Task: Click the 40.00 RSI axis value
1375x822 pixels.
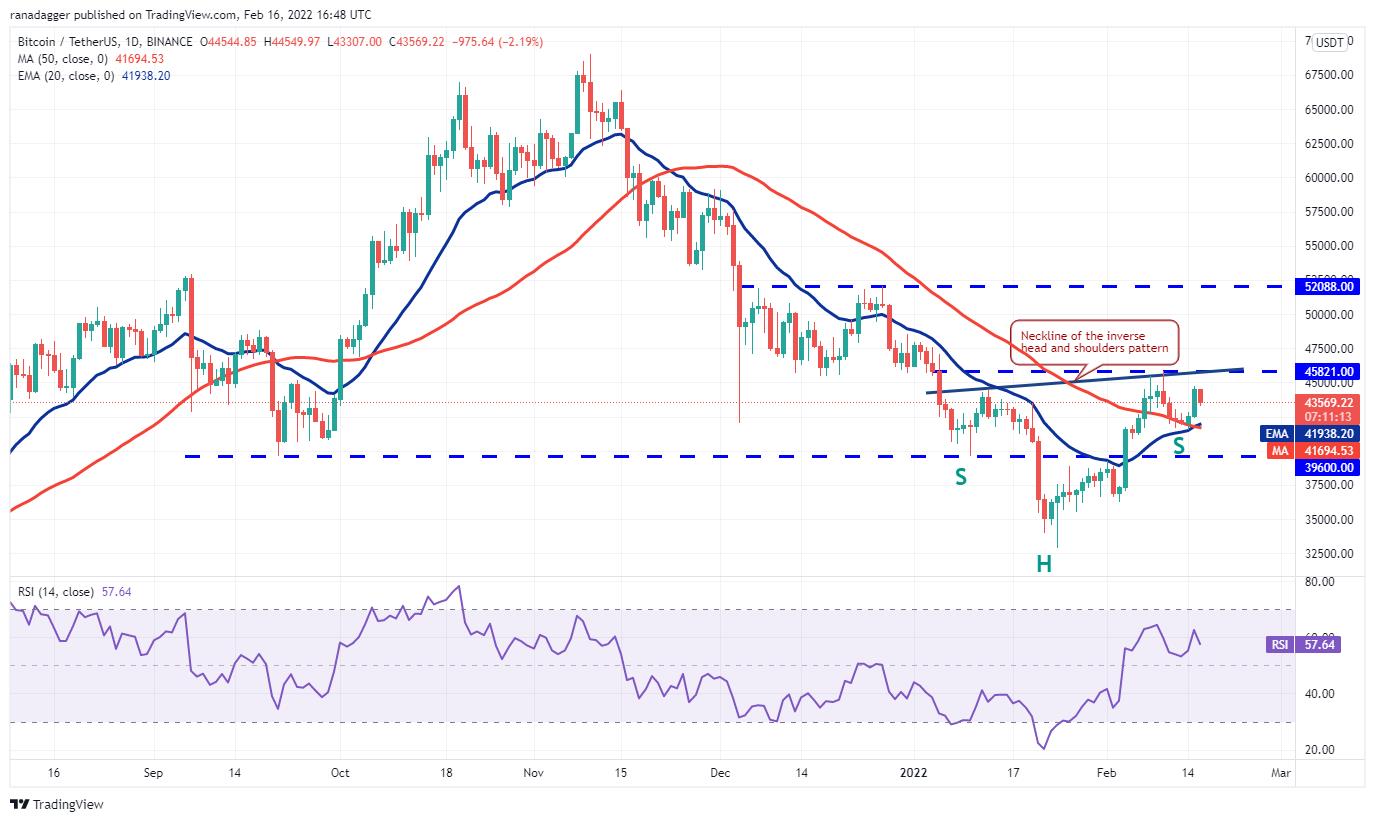Action: [x=1321, y=694]
